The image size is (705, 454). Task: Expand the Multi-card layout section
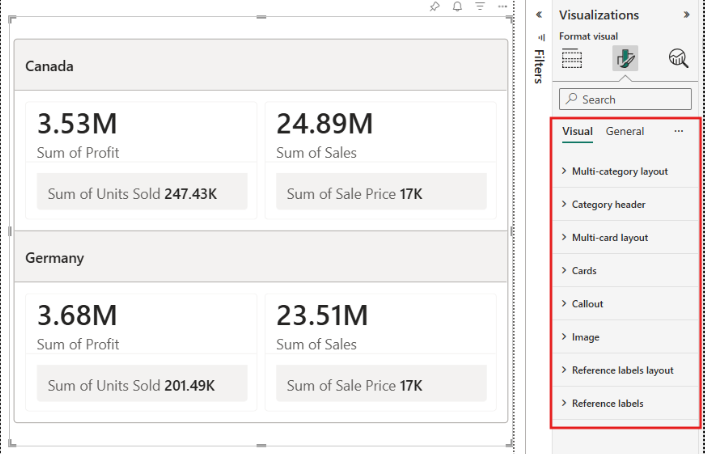coord(609,237)
